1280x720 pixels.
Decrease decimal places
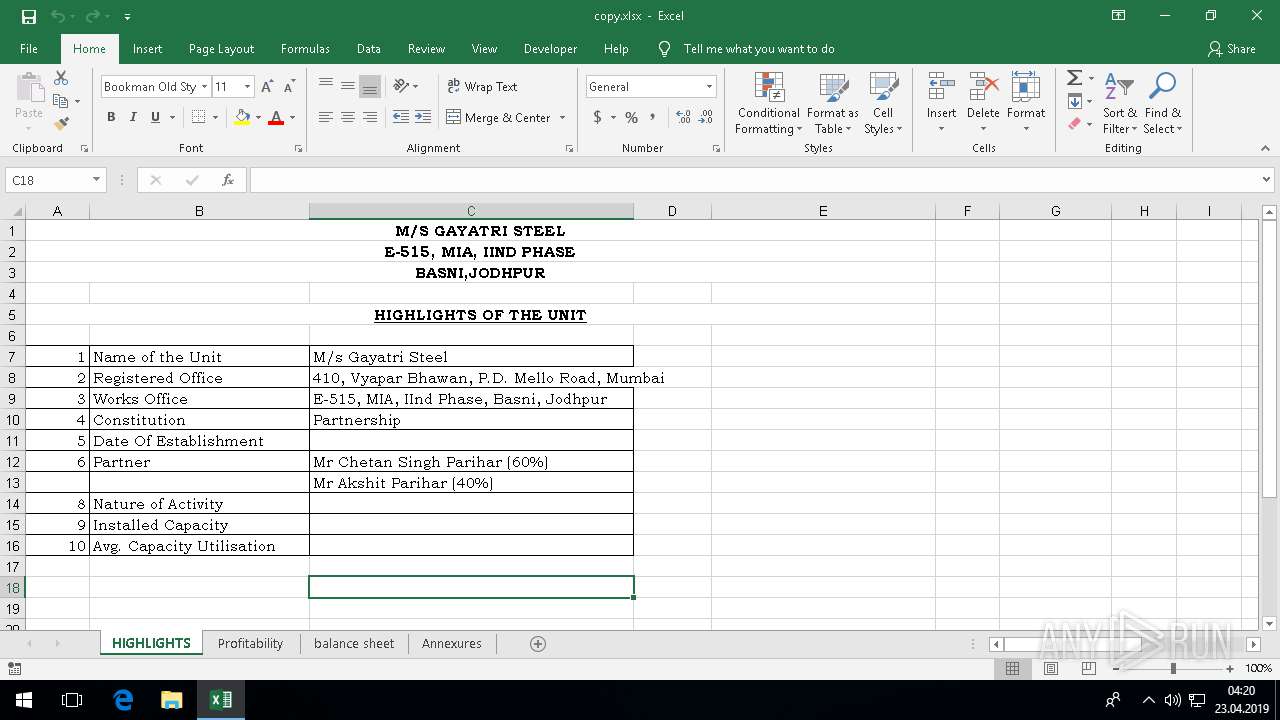click(706, 117)
